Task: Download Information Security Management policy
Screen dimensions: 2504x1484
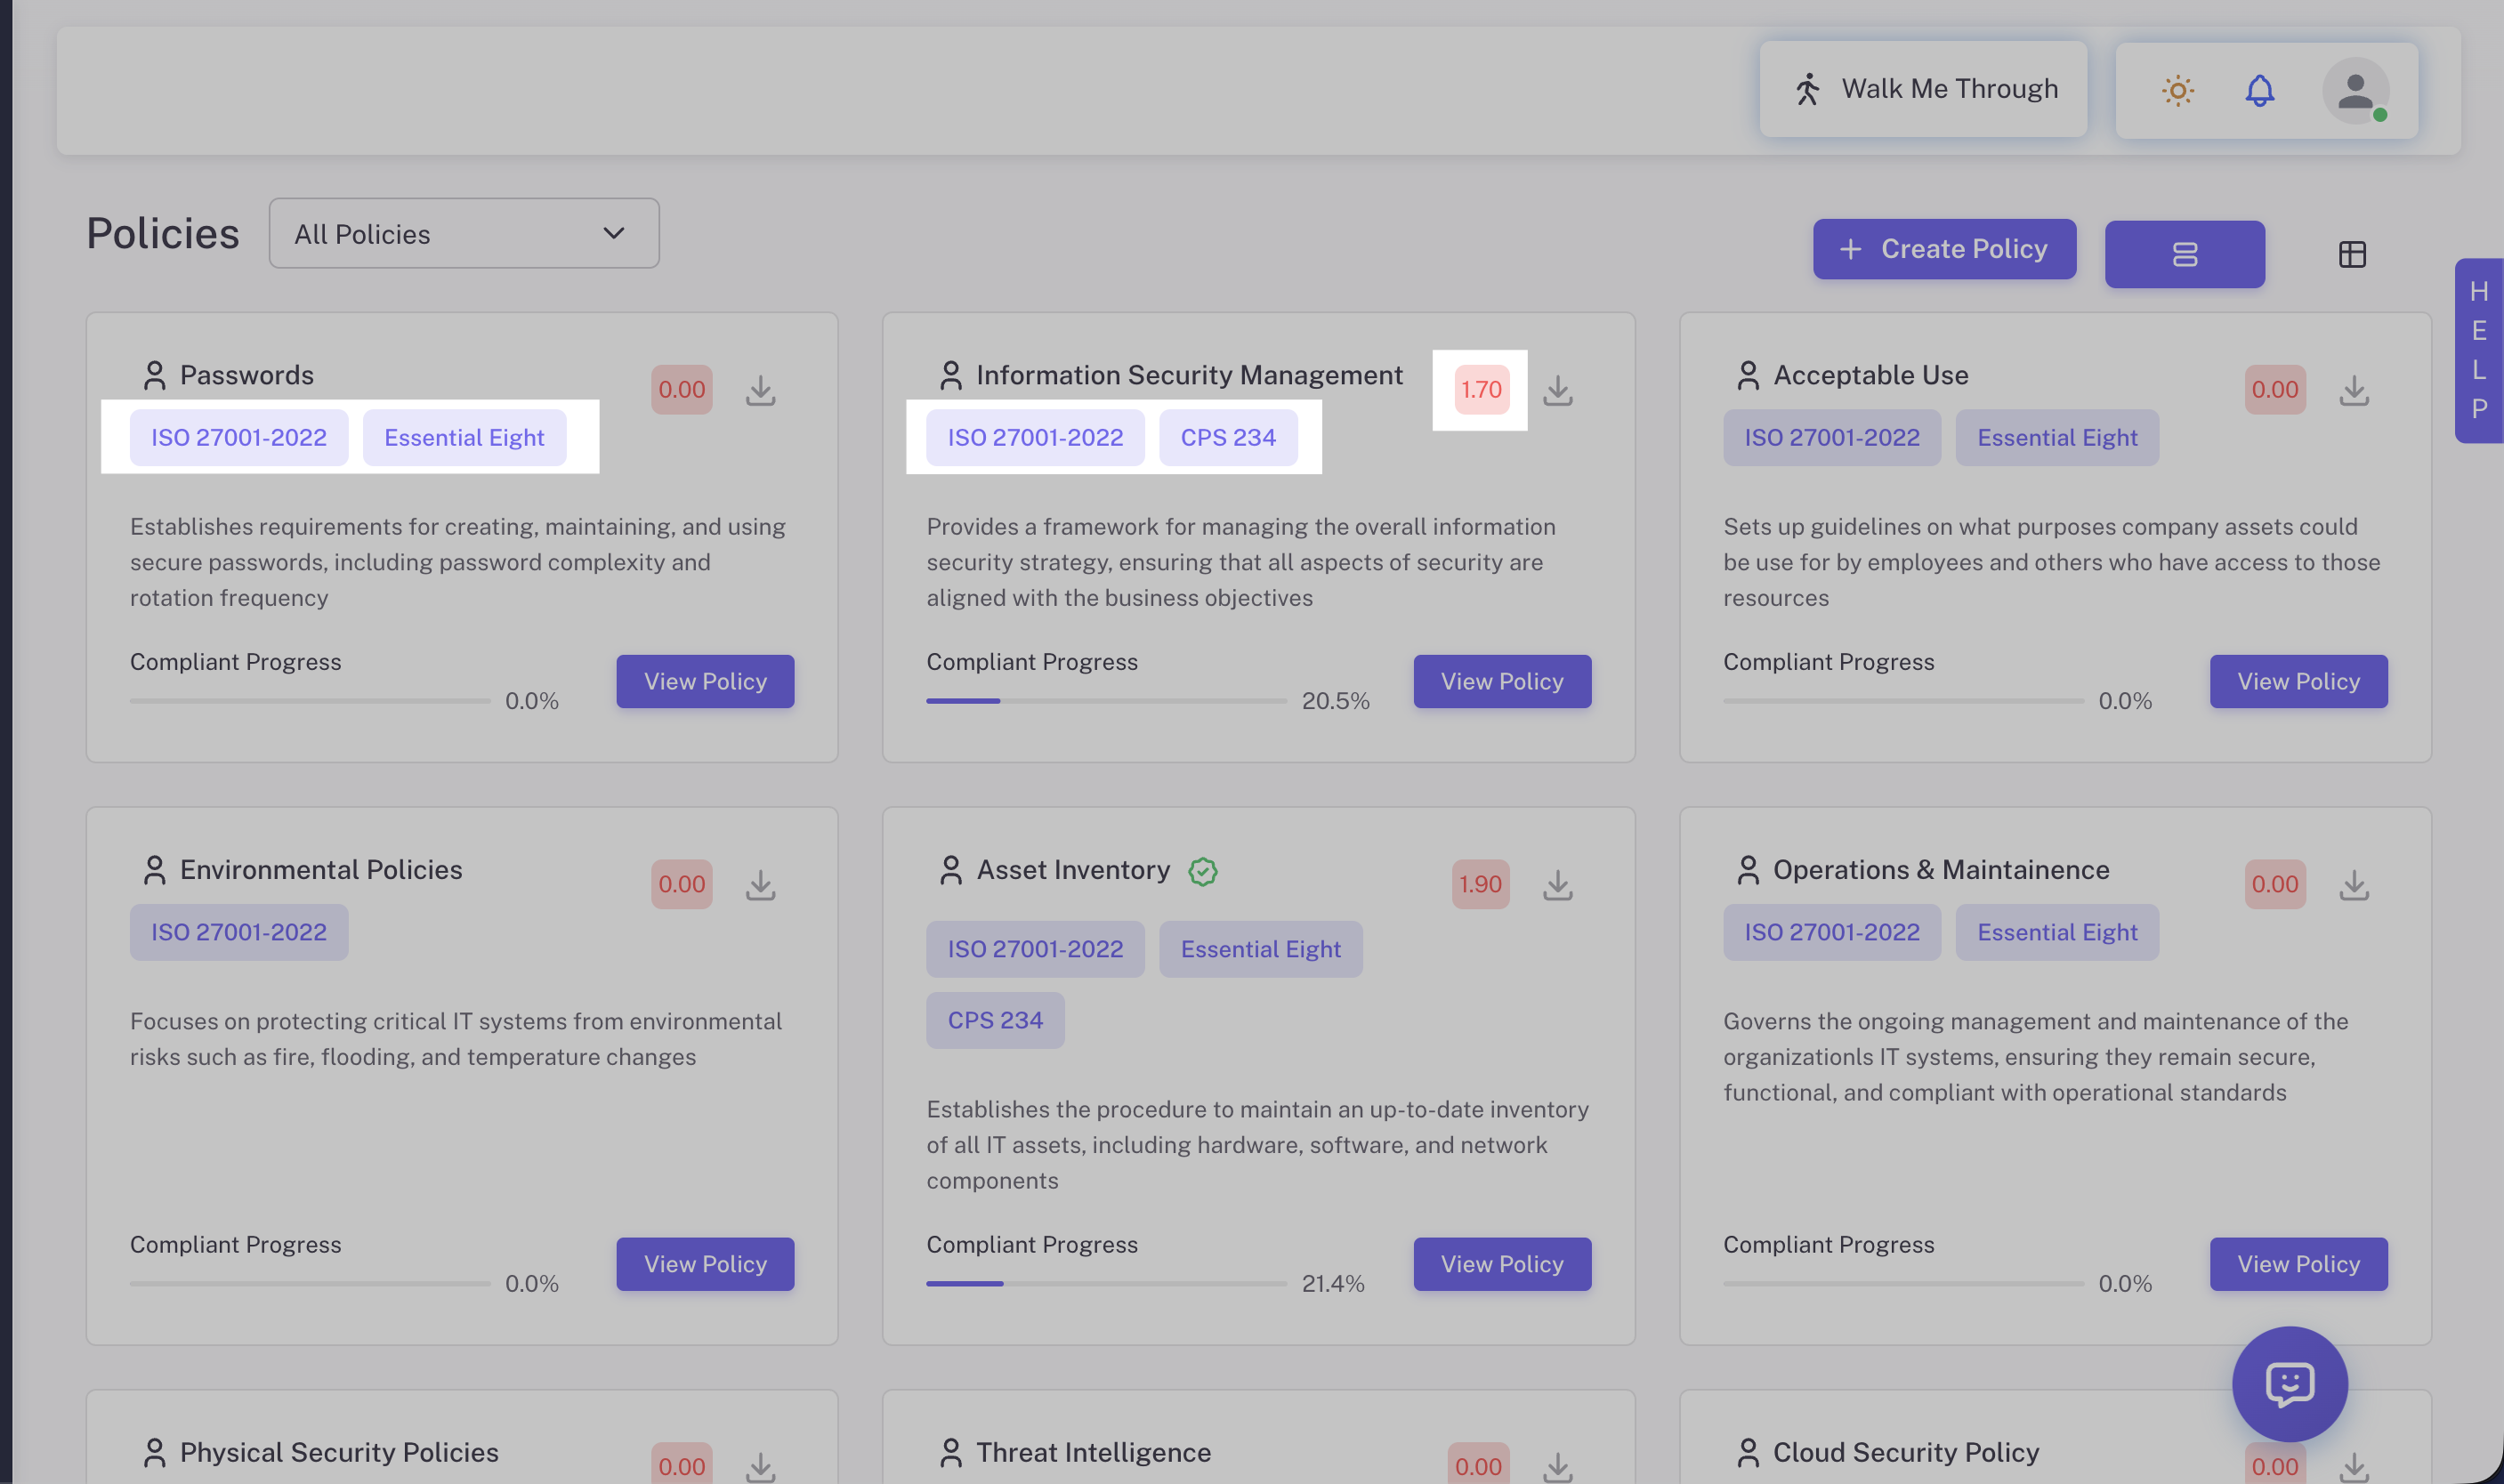Action: [1557, 390]
